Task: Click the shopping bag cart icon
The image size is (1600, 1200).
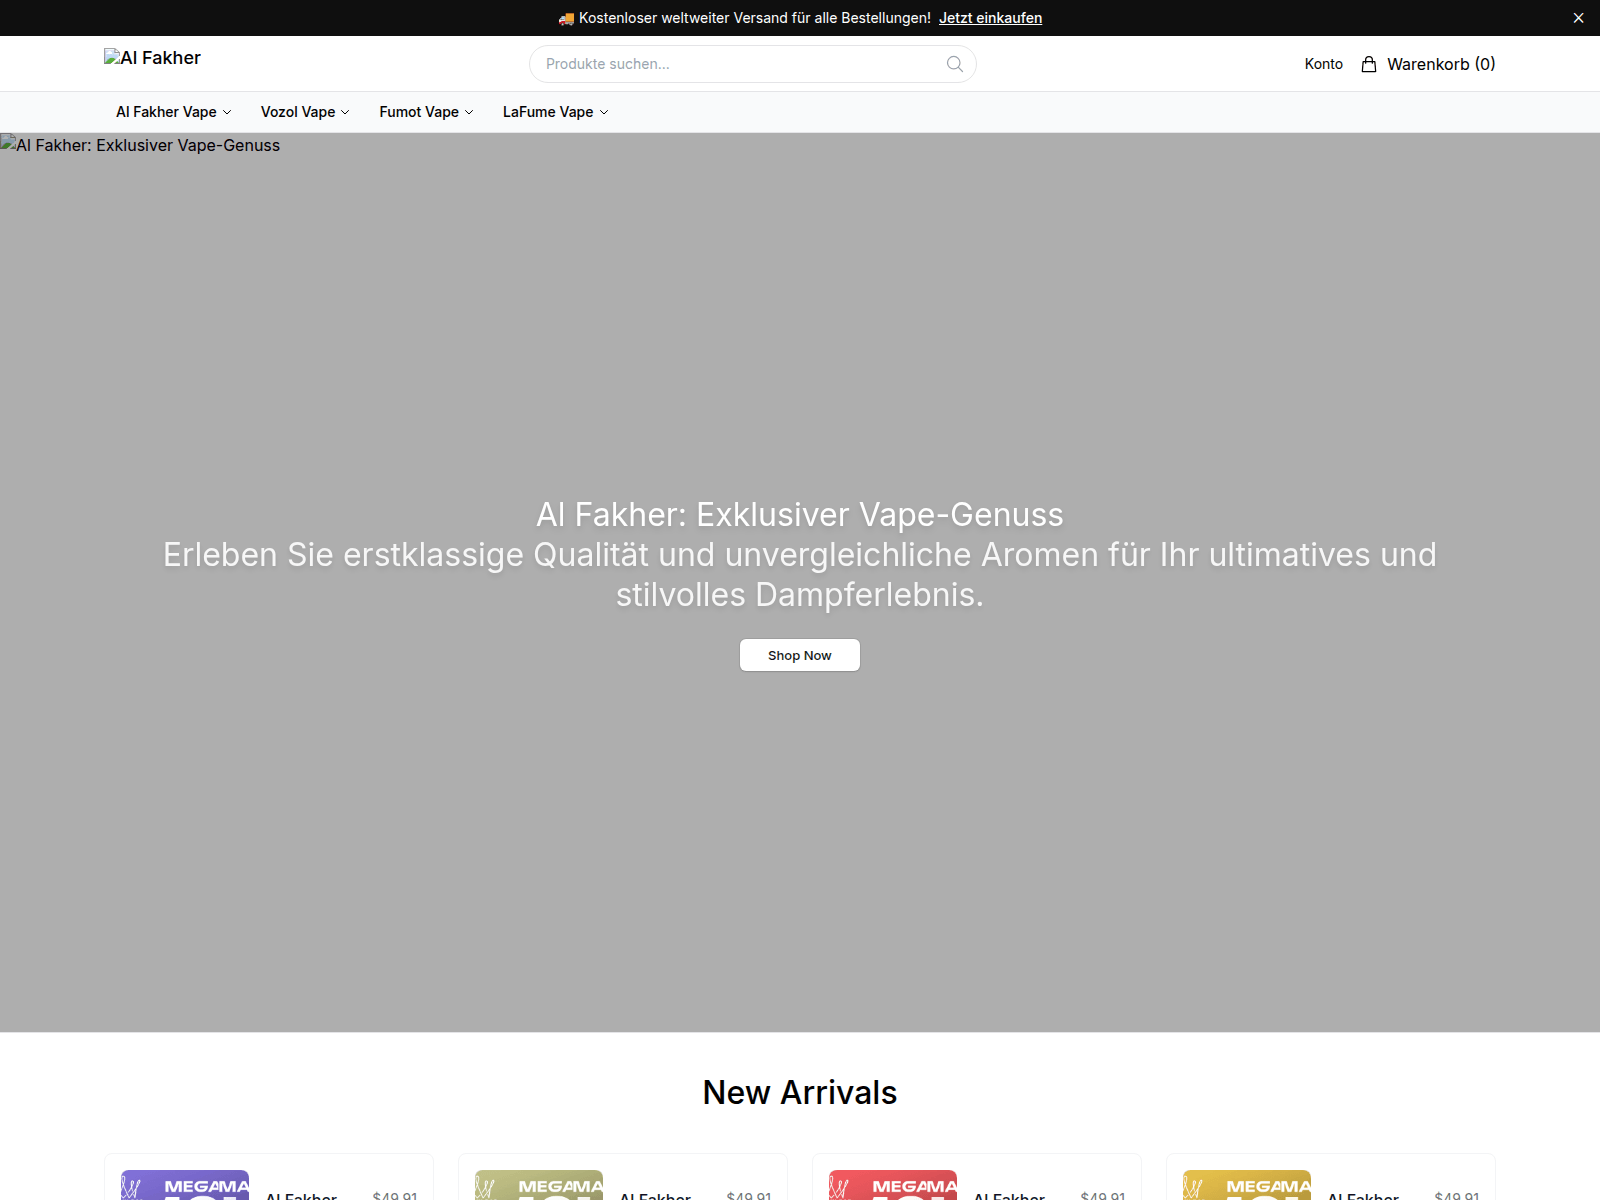Action: click(x=1369, y=64)
